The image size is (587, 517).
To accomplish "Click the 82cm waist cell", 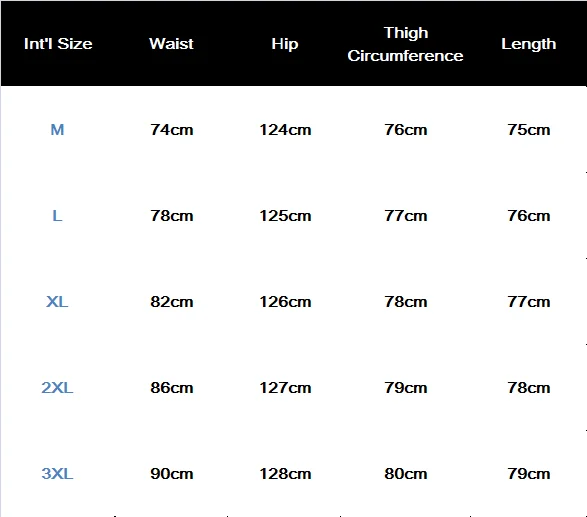I will (x=172, y=302).
